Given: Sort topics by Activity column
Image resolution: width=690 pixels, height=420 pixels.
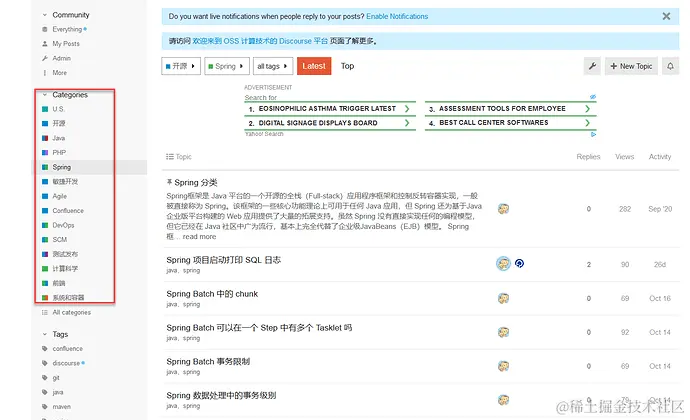Looking at the screenshot, I should (660, 156).
